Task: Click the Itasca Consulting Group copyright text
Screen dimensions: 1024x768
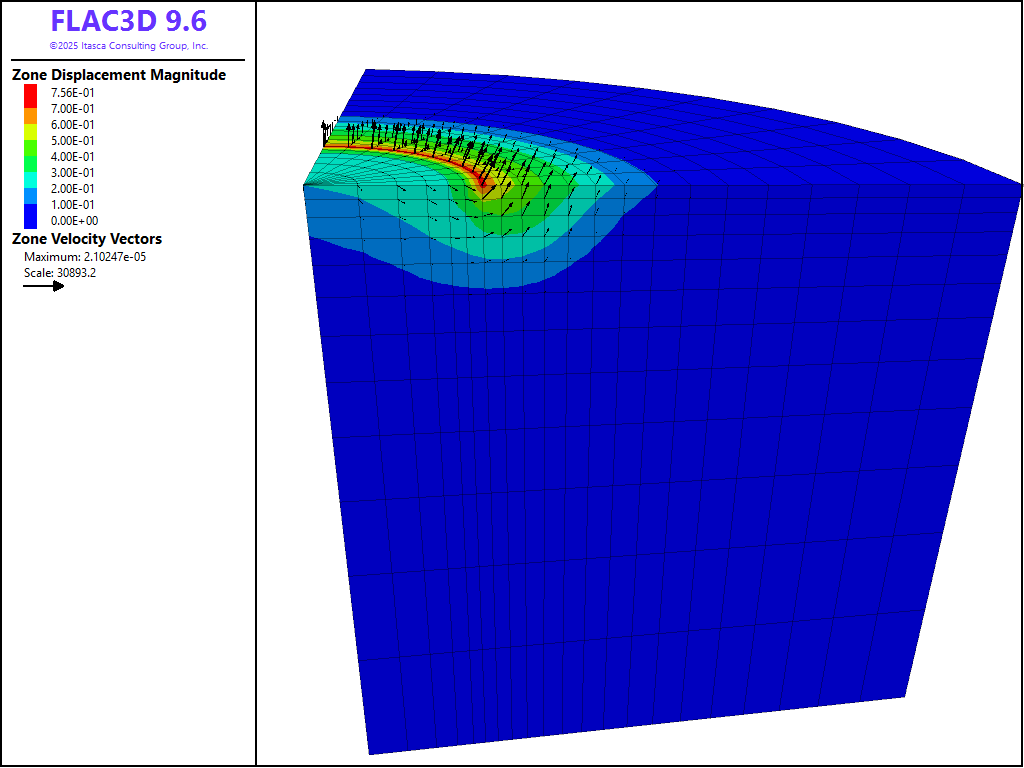Action: pyautogui.click(x=128, y=46)
